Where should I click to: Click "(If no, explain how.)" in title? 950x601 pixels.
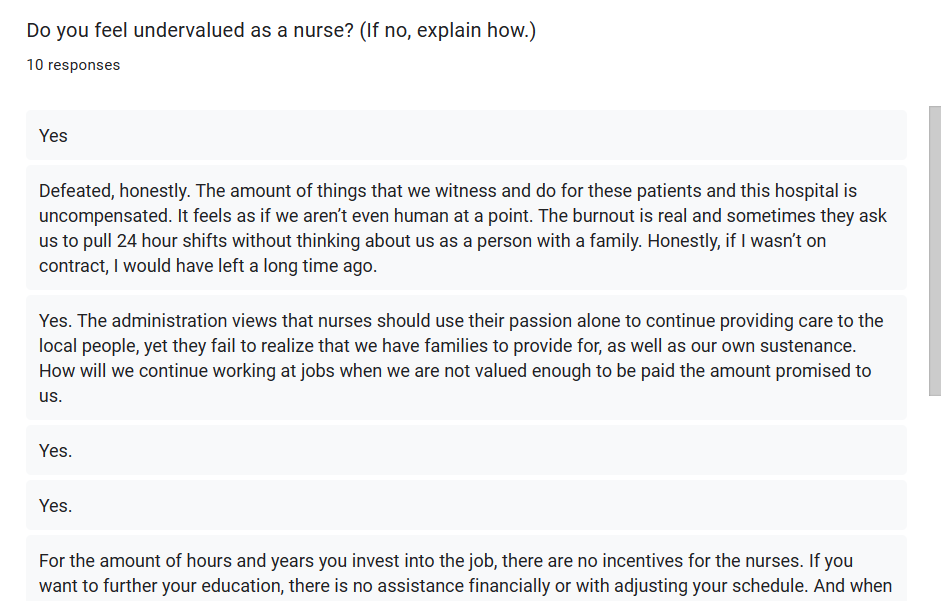point(448,30)
